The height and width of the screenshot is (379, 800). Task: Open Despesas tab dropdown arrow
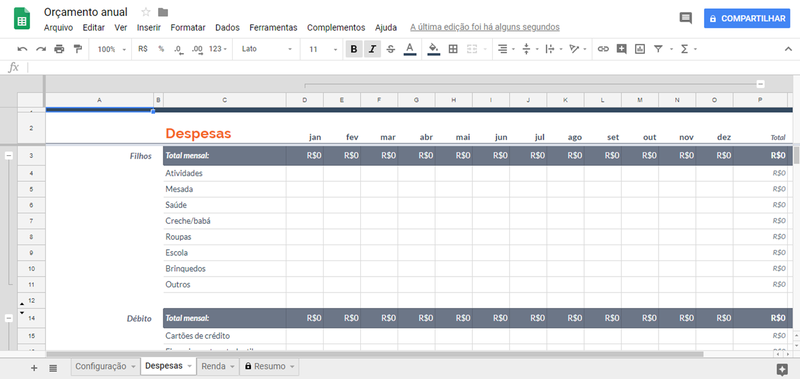tap(189, 366)
